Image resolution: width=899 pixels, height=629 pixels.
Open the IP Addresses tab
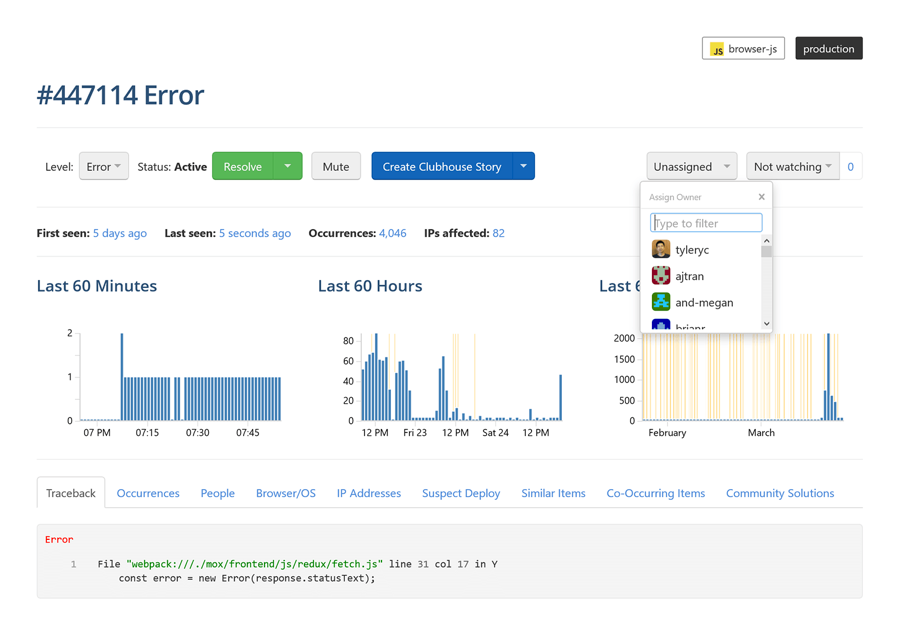tap(369, 493)
